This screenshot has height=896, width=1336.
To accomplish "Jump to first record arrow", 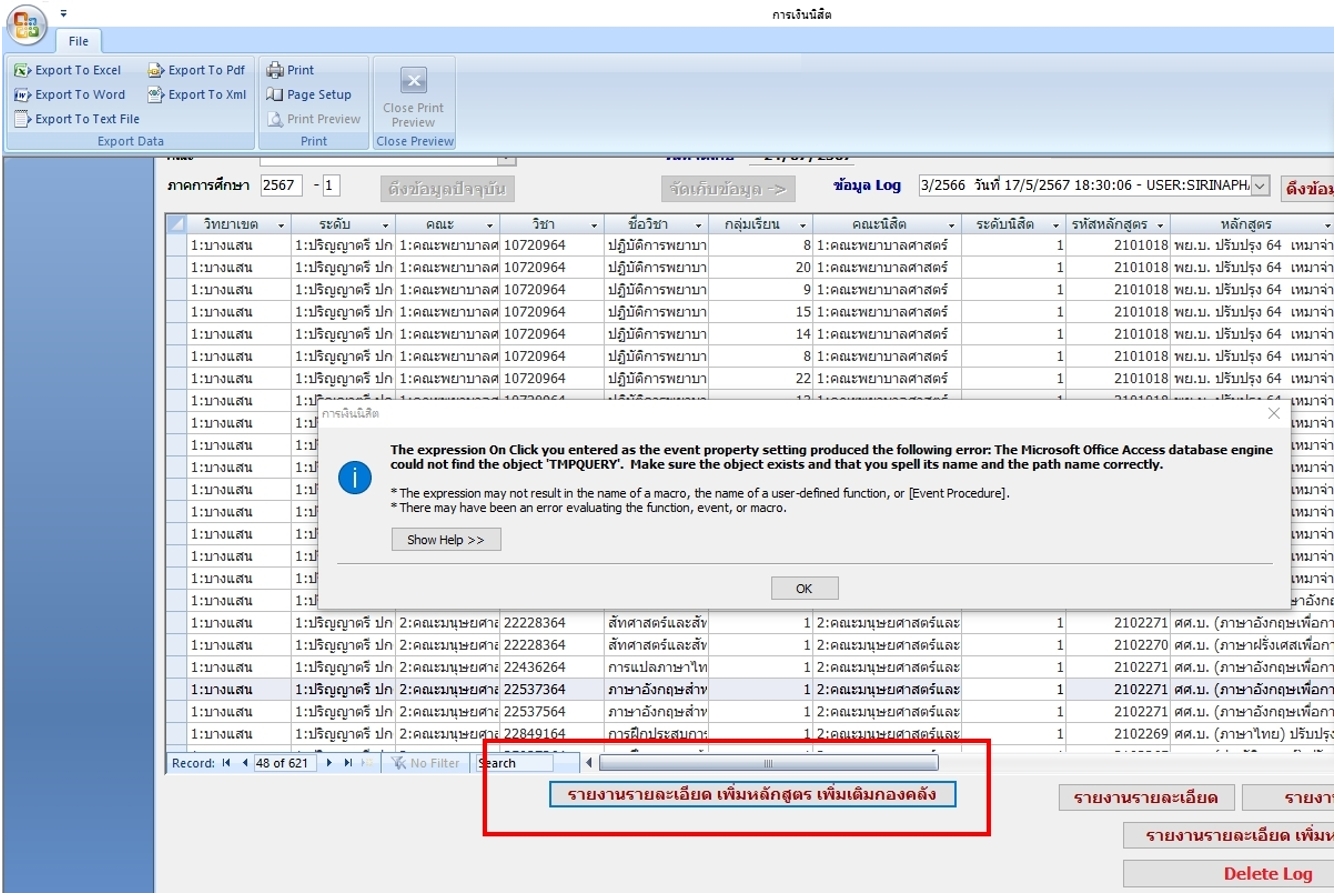I will 226,763.
